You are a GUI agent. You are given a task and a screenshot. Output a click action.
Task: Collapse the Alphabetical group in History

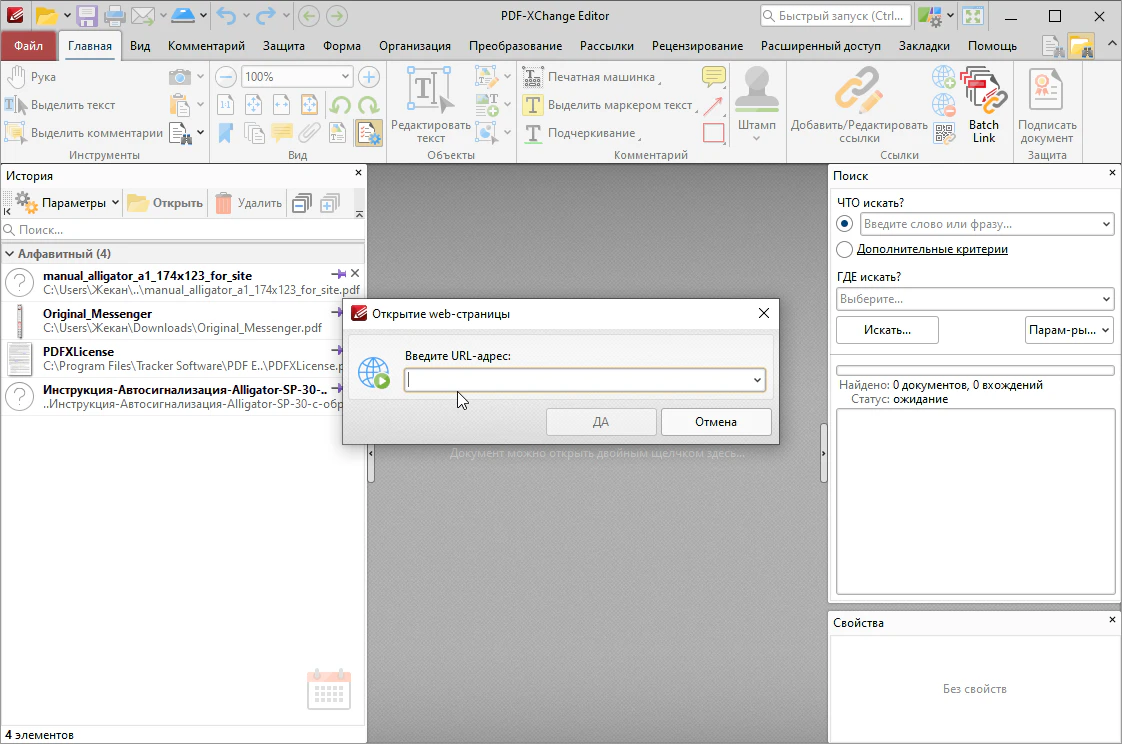[x=9, y=254]
